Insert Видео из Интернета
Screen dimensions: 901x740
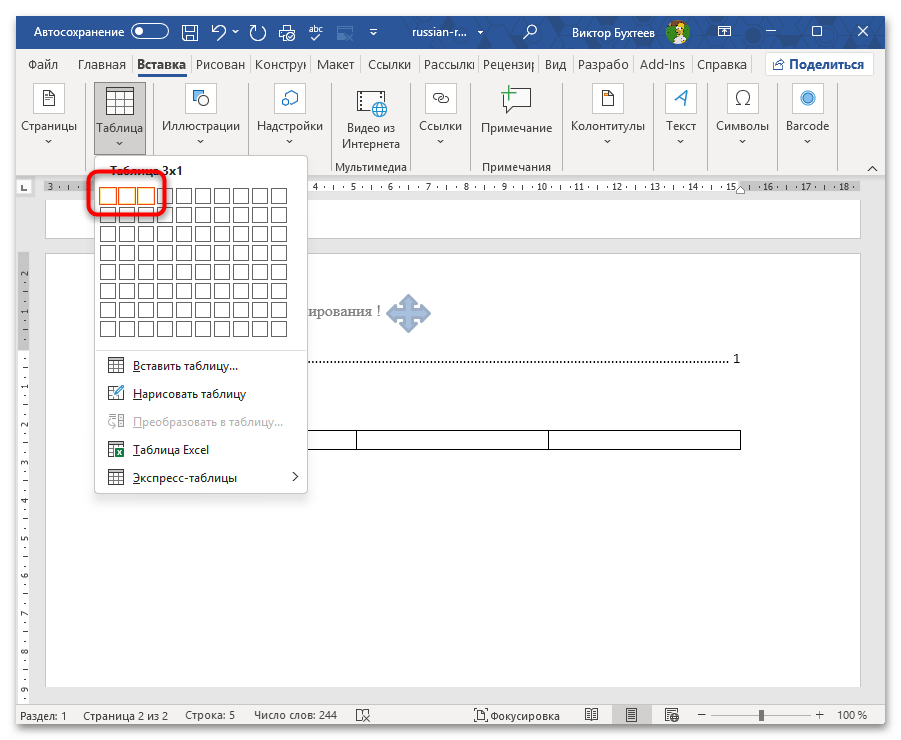[x=371, y=120]
